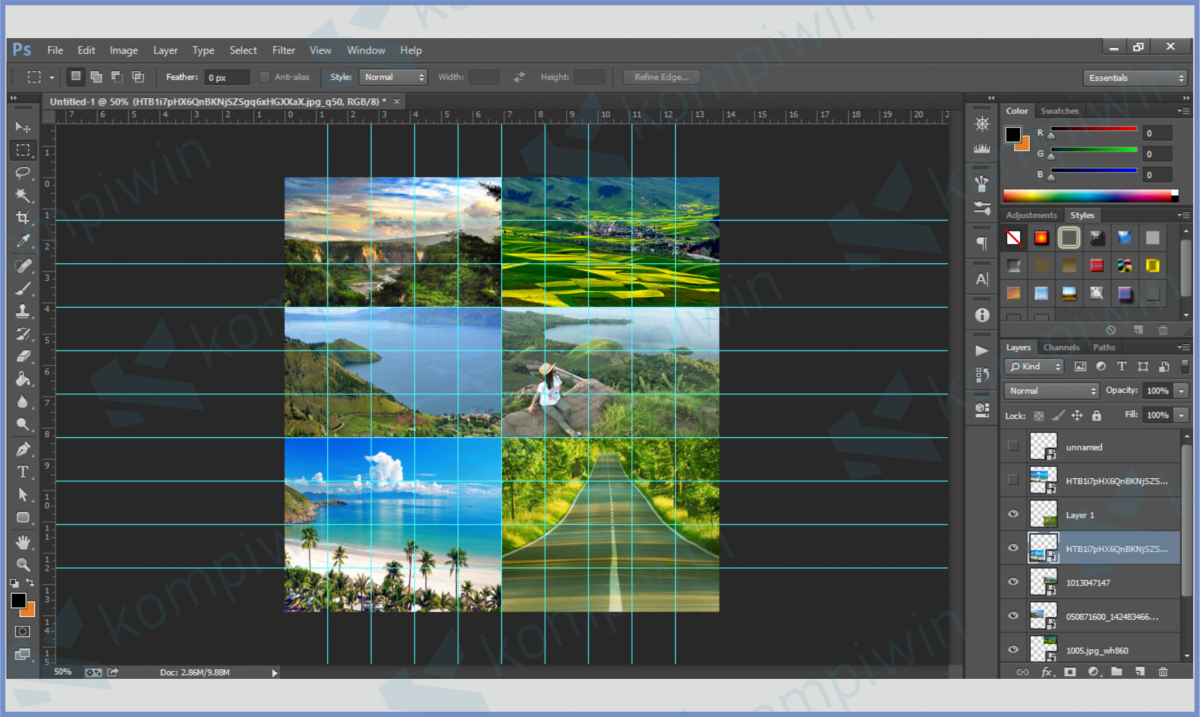Screen dimensions: 1200x717
Task: Click the color spectrum ramp bar
Action: tap(1090, 196)
